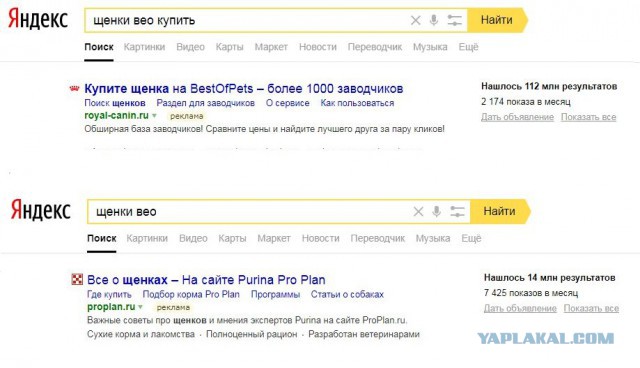This screenshot has height=368, width=640.
Task: Select the top Поиск tab
Action: pyautogui.click(x=99, y=47)
